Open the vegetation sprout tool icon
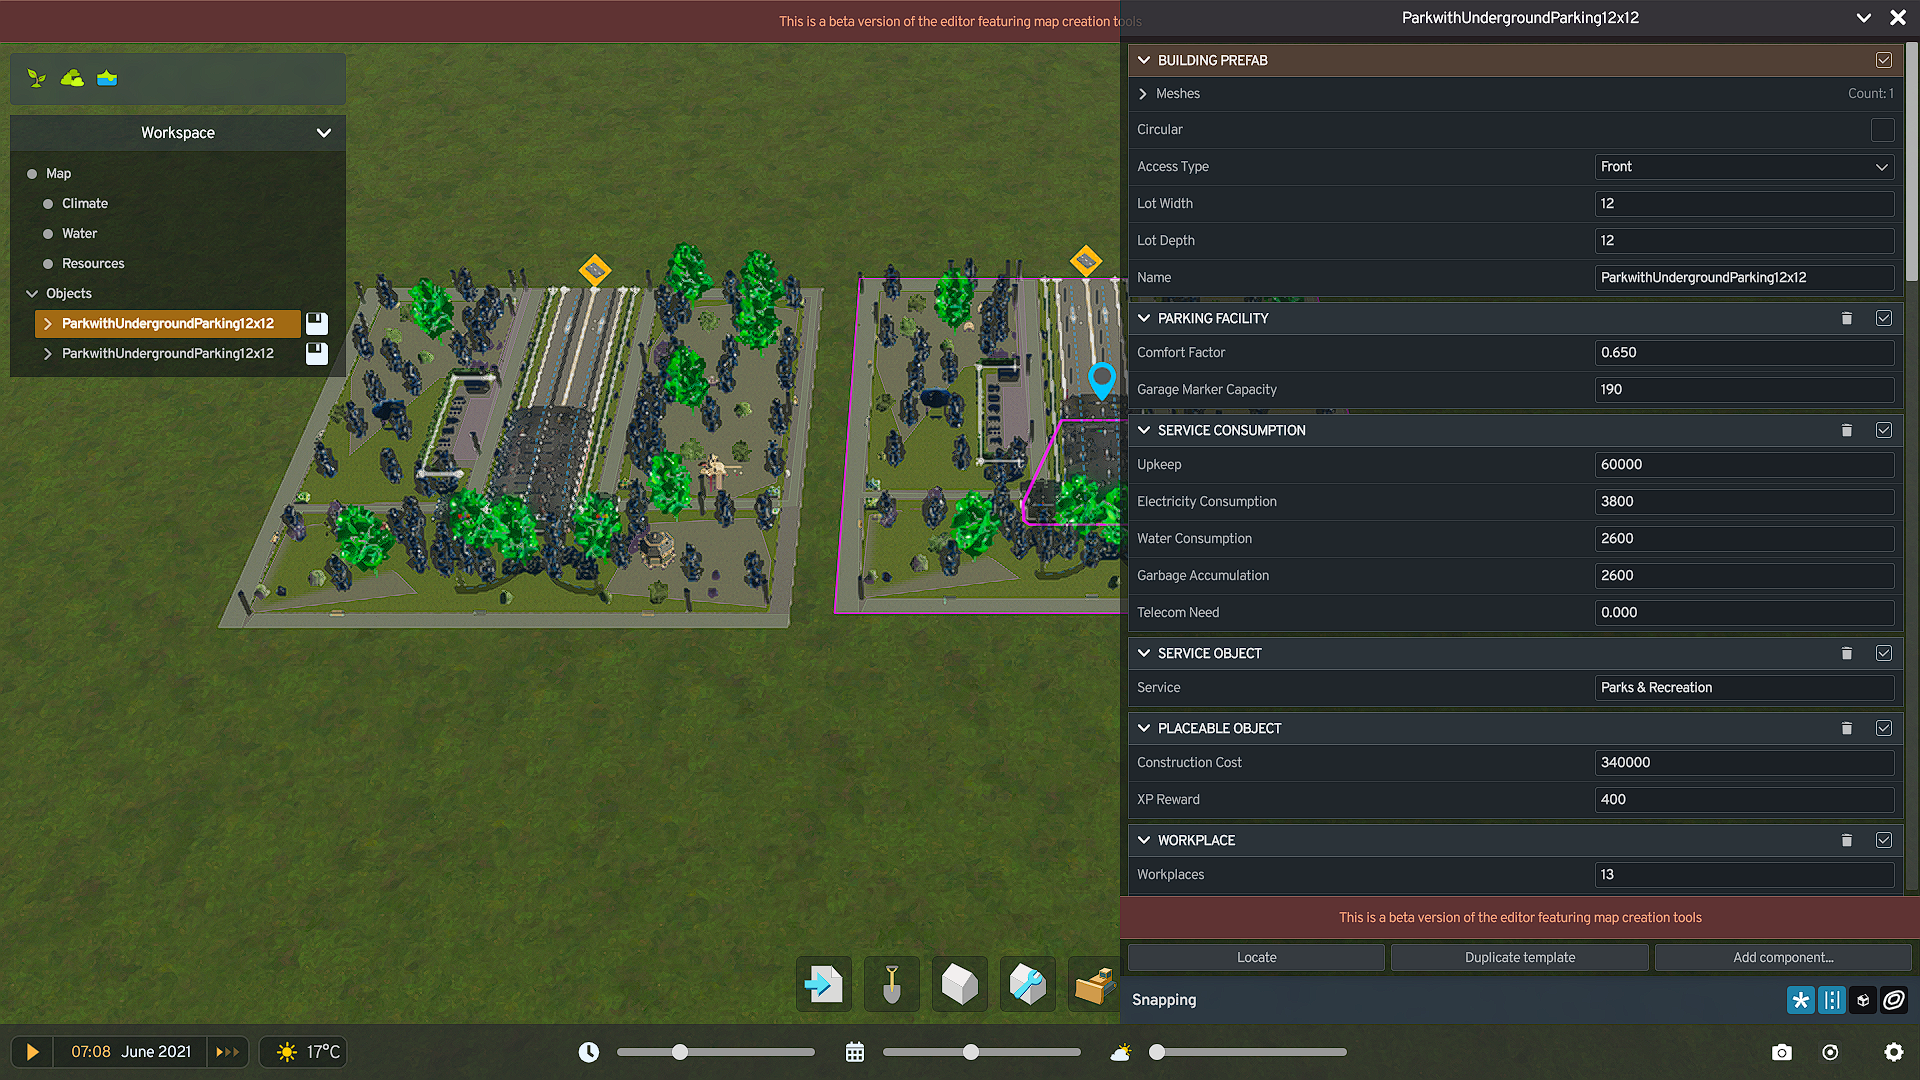 click(x=37, y=78)
